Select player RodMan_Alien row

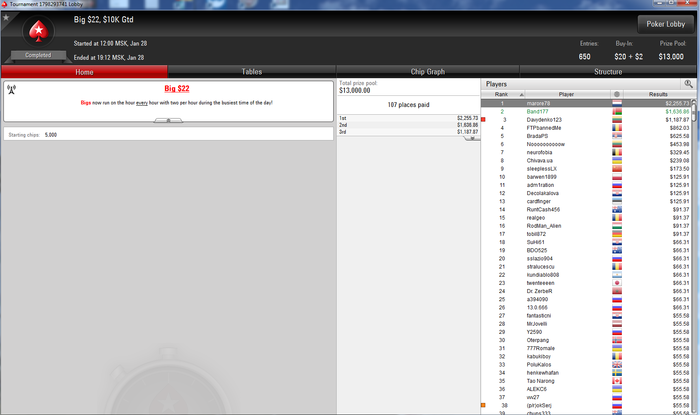coord(586,226)
